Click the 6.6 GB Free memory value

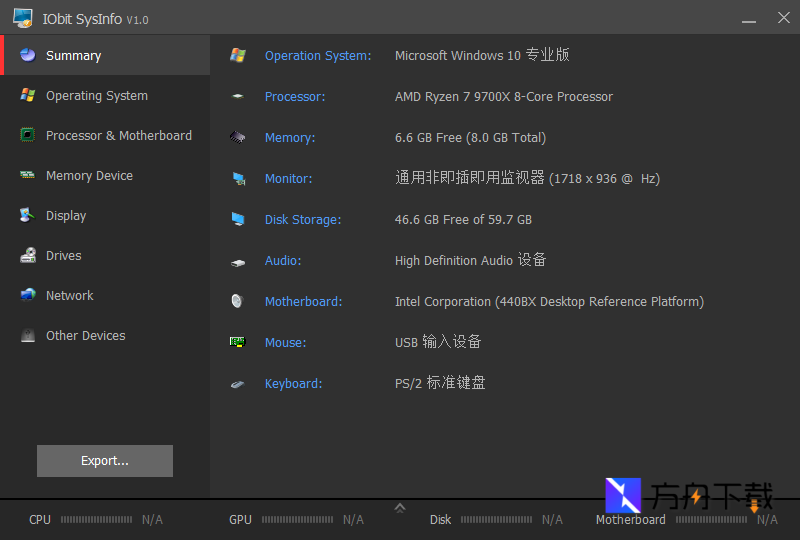click(x=470, y=138)
